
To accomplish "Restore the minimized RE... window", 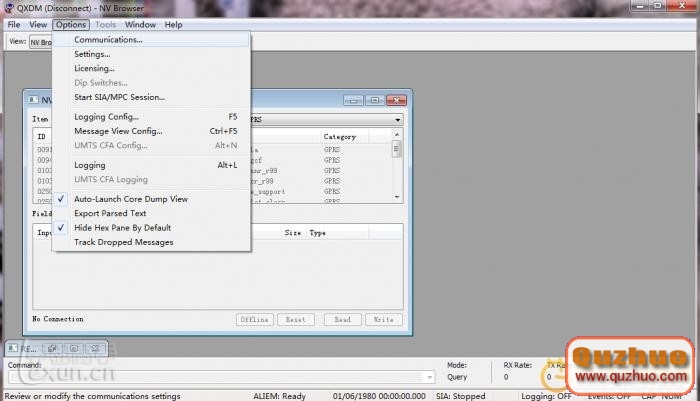I will tap(52, 348).
